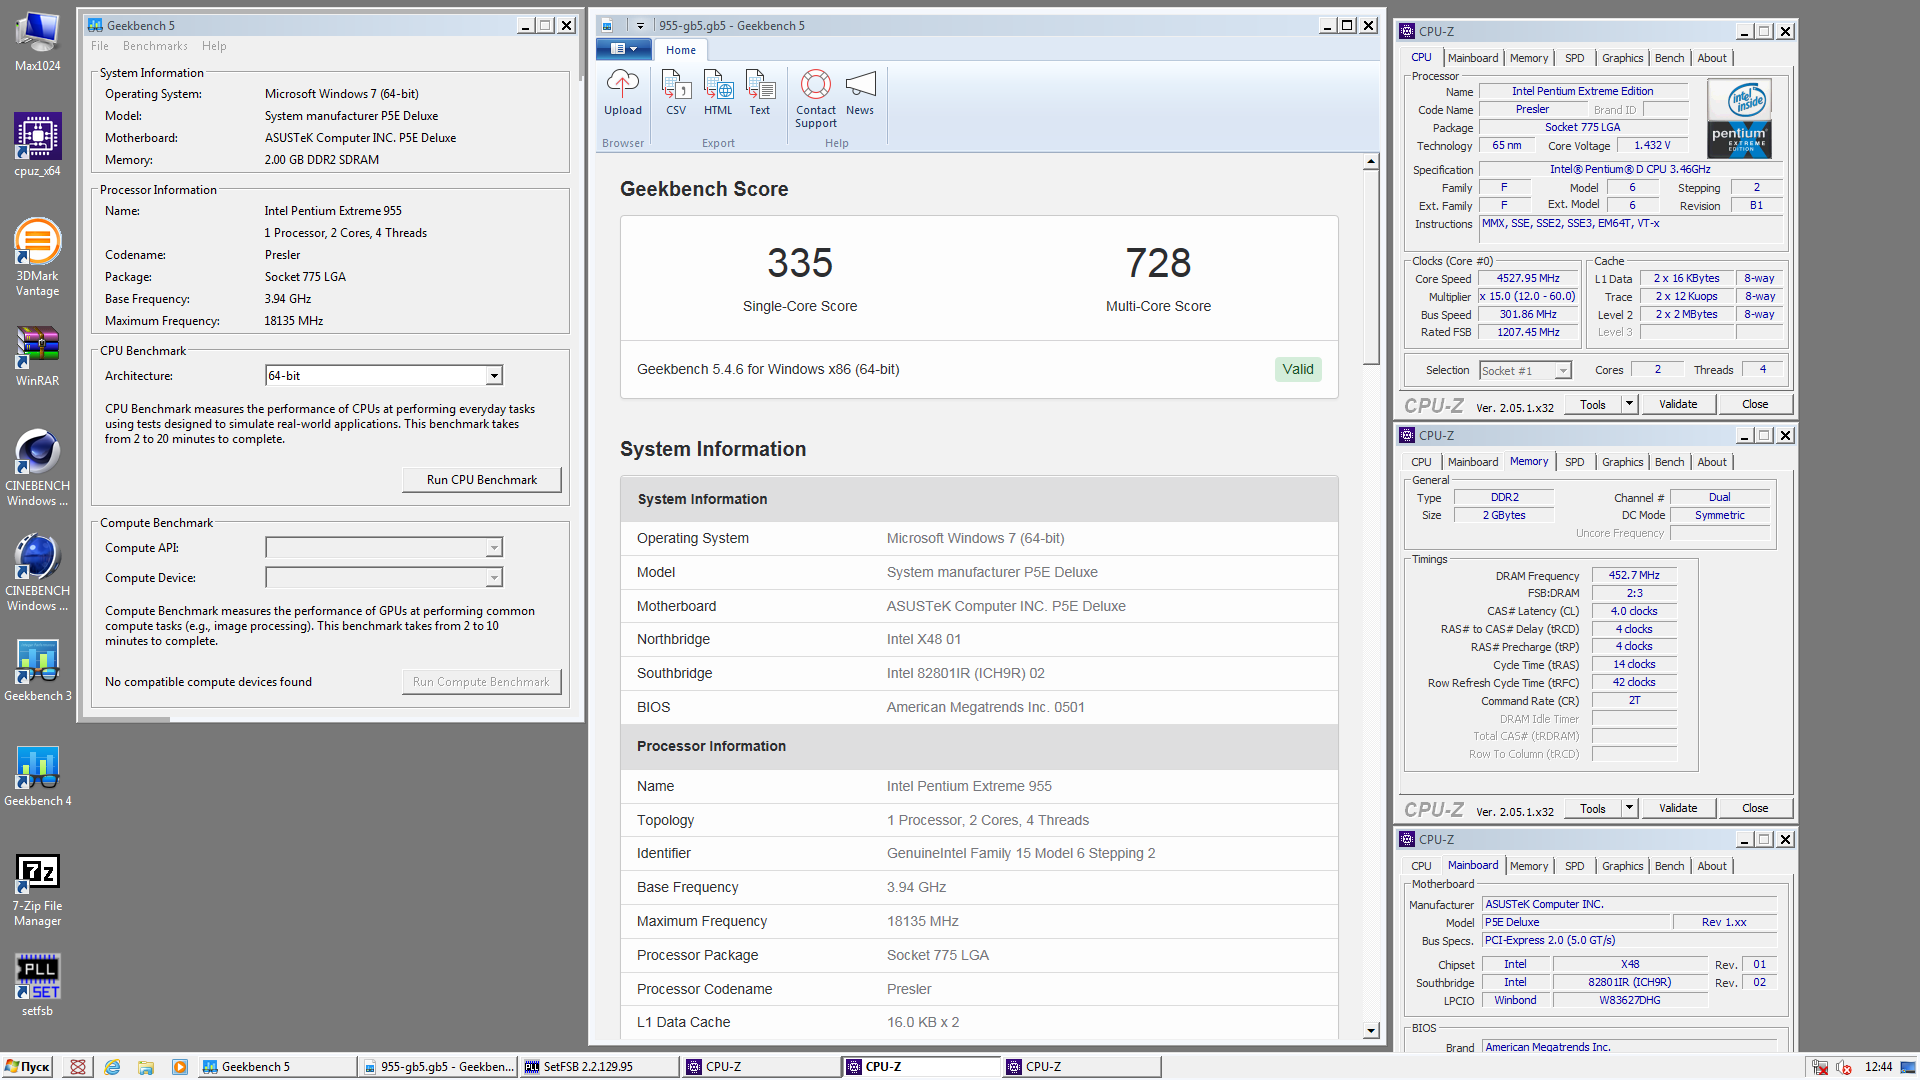
Task: Switch to SetFSB 2.2.129.95 taskbar item
Action: point(600,1067)
